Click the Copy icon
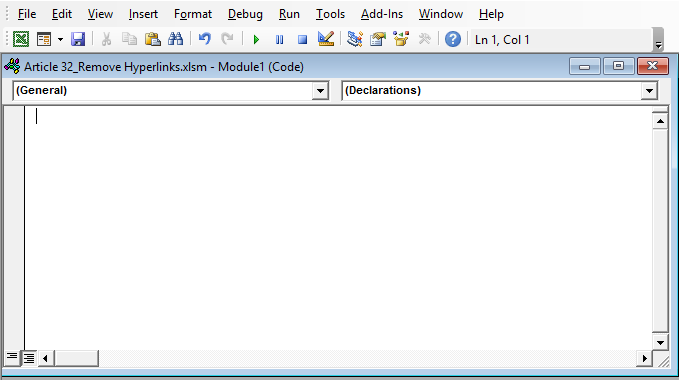 coord(129,39)
